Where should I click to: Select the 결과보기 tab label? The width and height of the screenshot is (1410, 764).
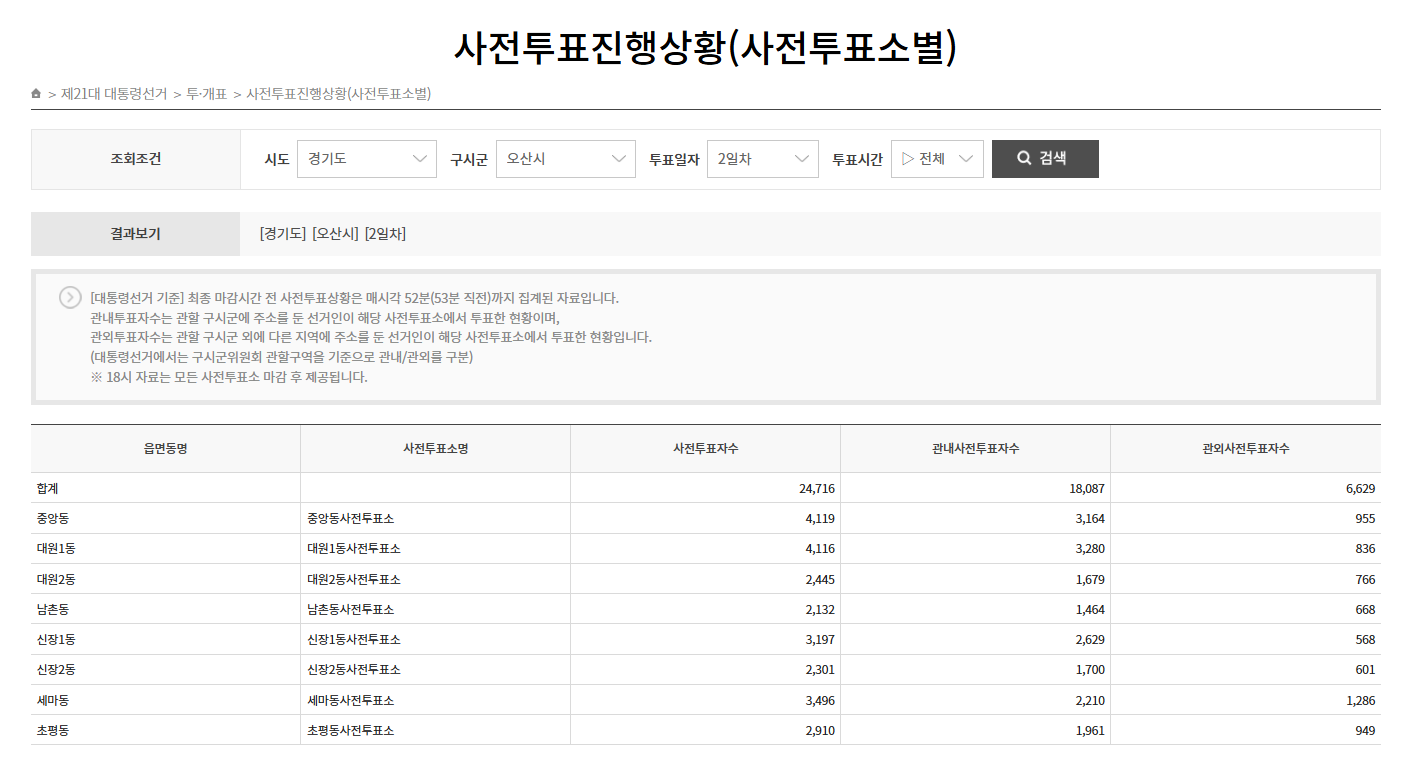[x=135, y=234]
